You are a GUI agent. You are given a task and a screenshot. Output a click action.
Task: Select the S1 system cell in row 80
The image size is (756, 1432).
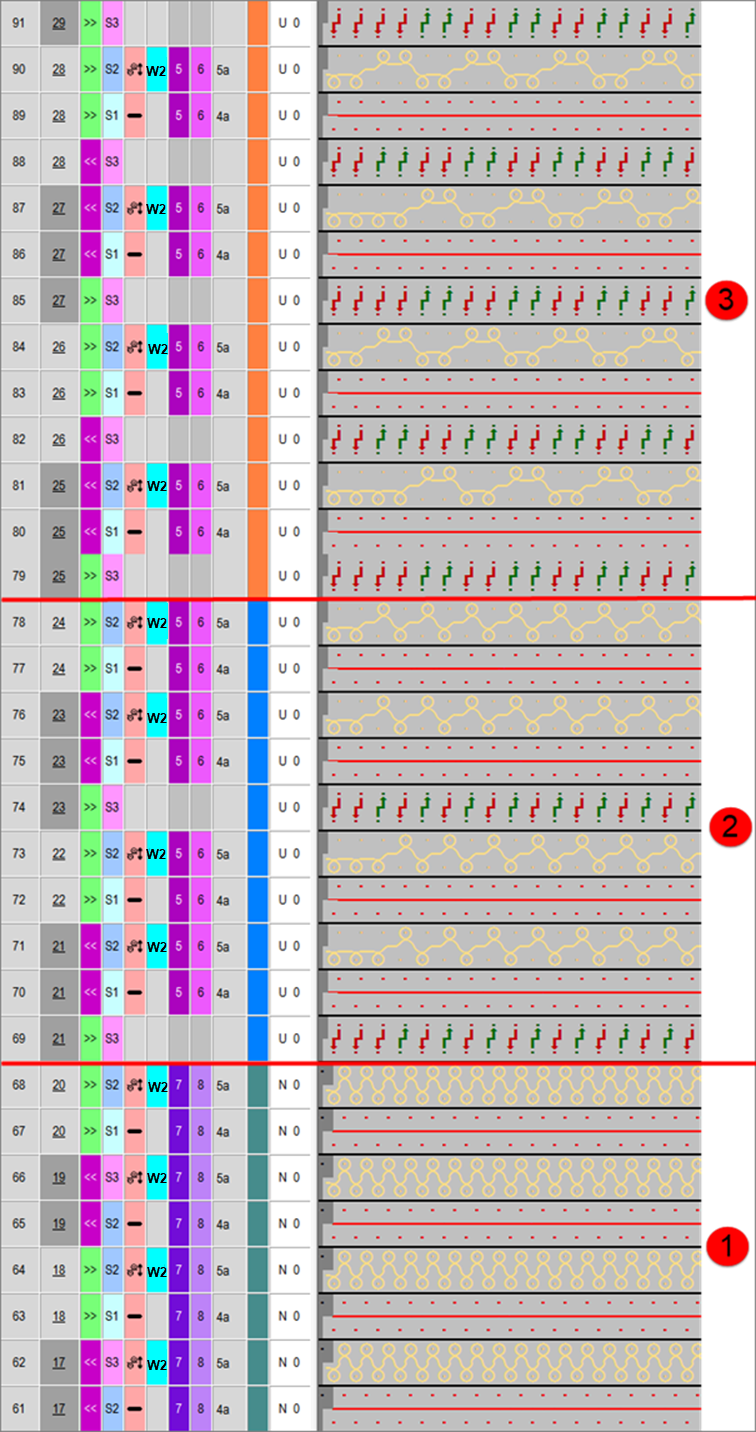point(112,532)
